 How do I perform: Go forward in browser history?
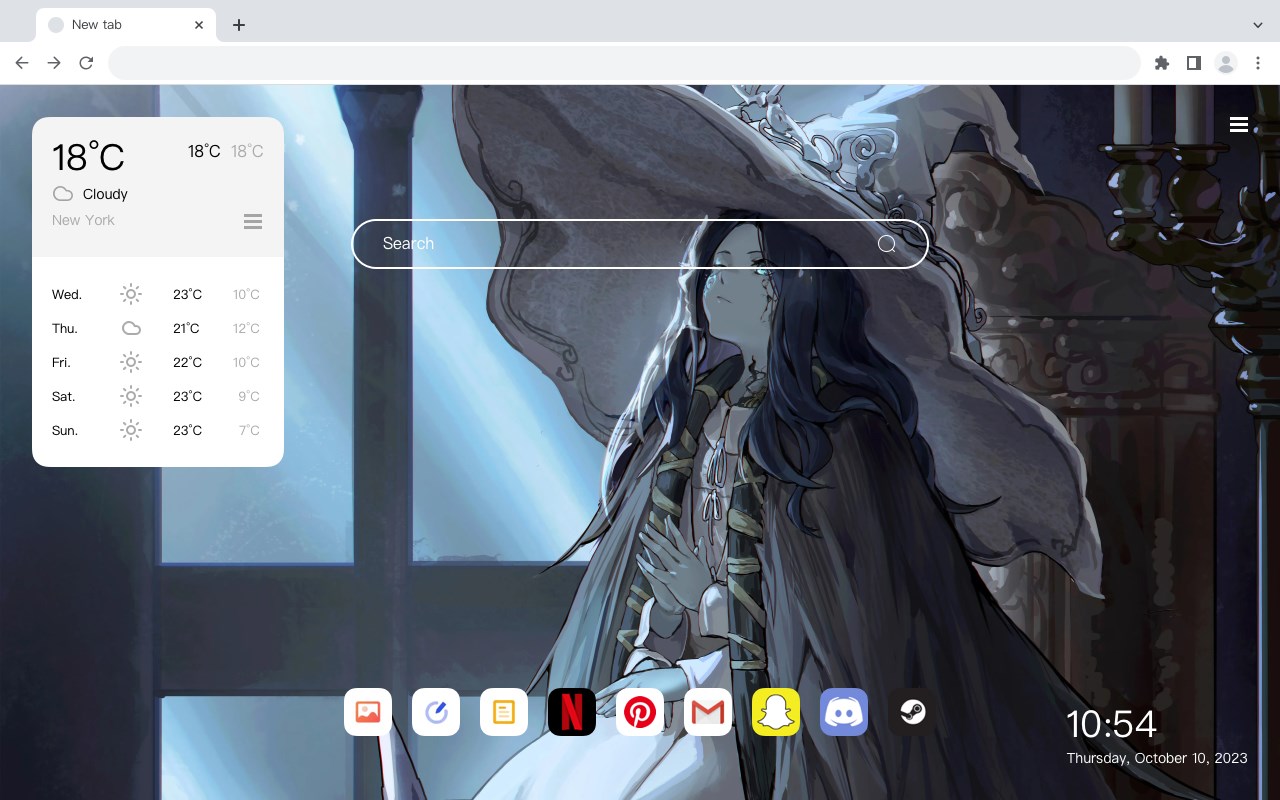pyautogui.click(x=54, y=63)
